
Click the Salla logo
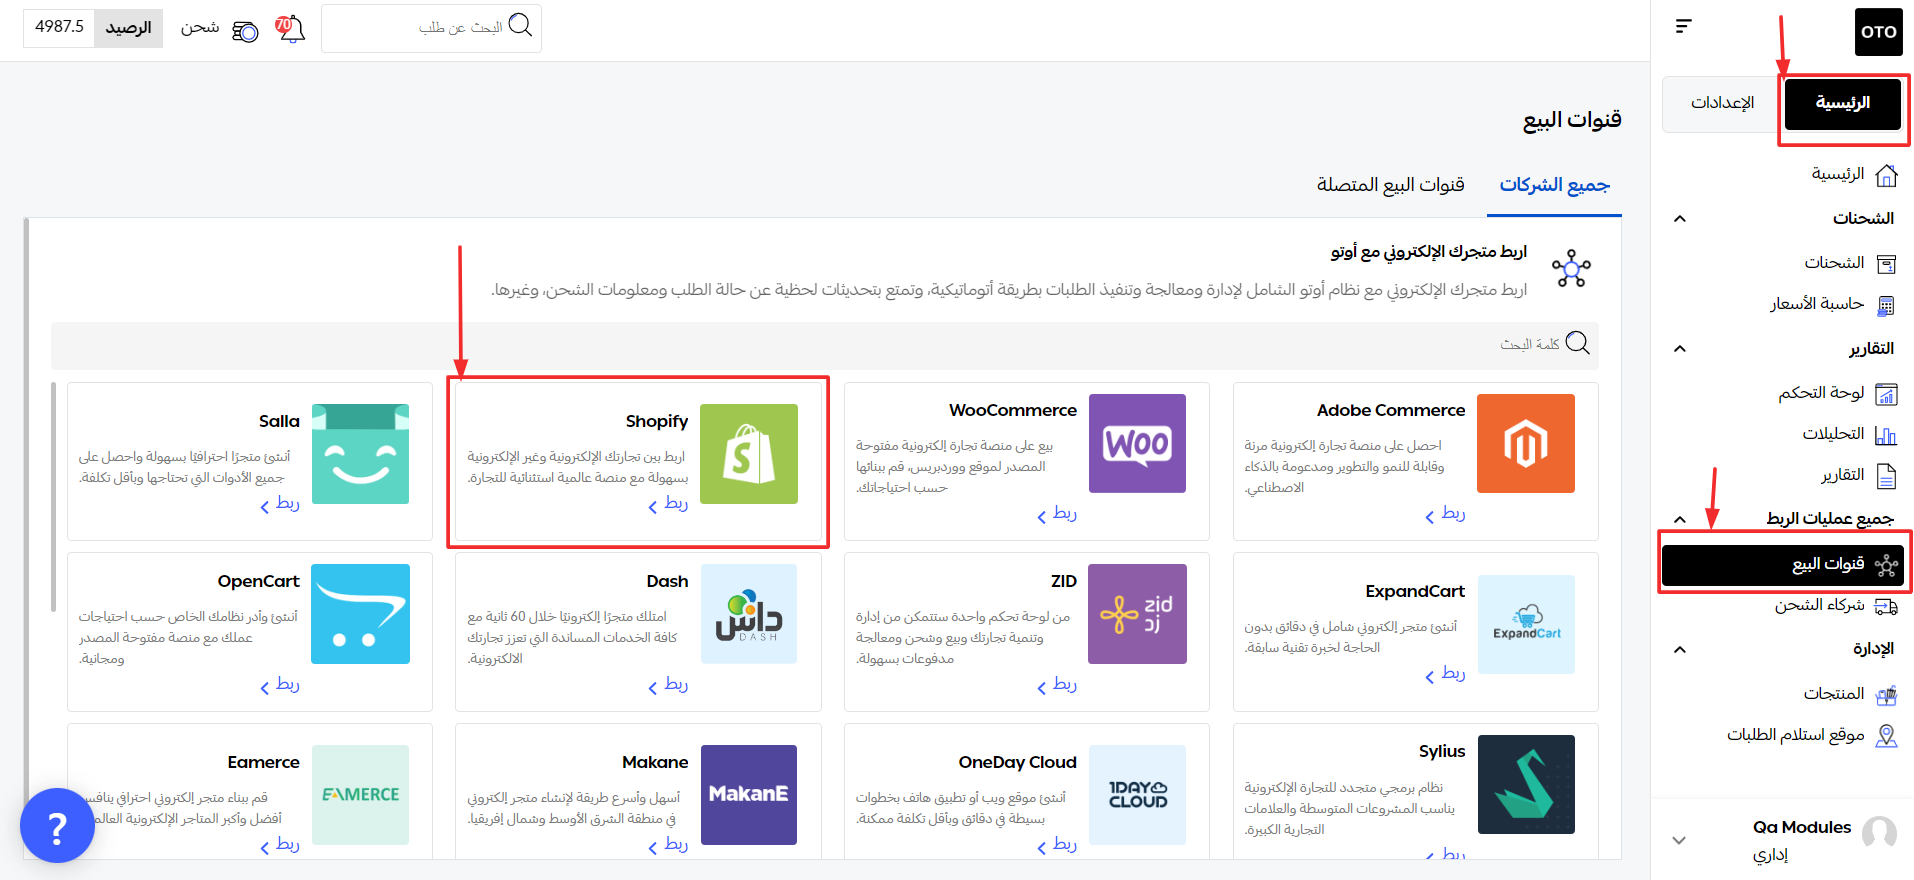coord(360,454)
